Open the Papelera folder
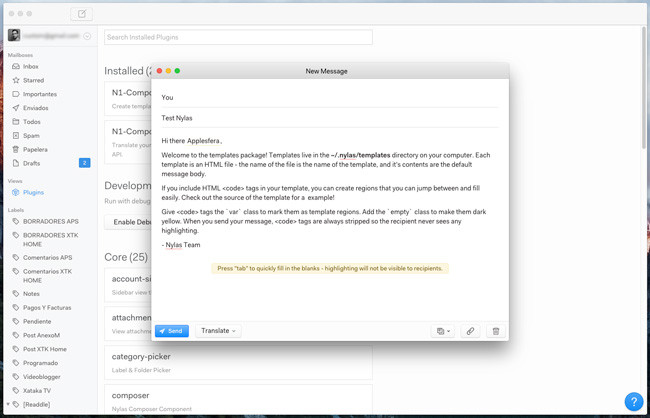The image size is (650, 418). 35,149
